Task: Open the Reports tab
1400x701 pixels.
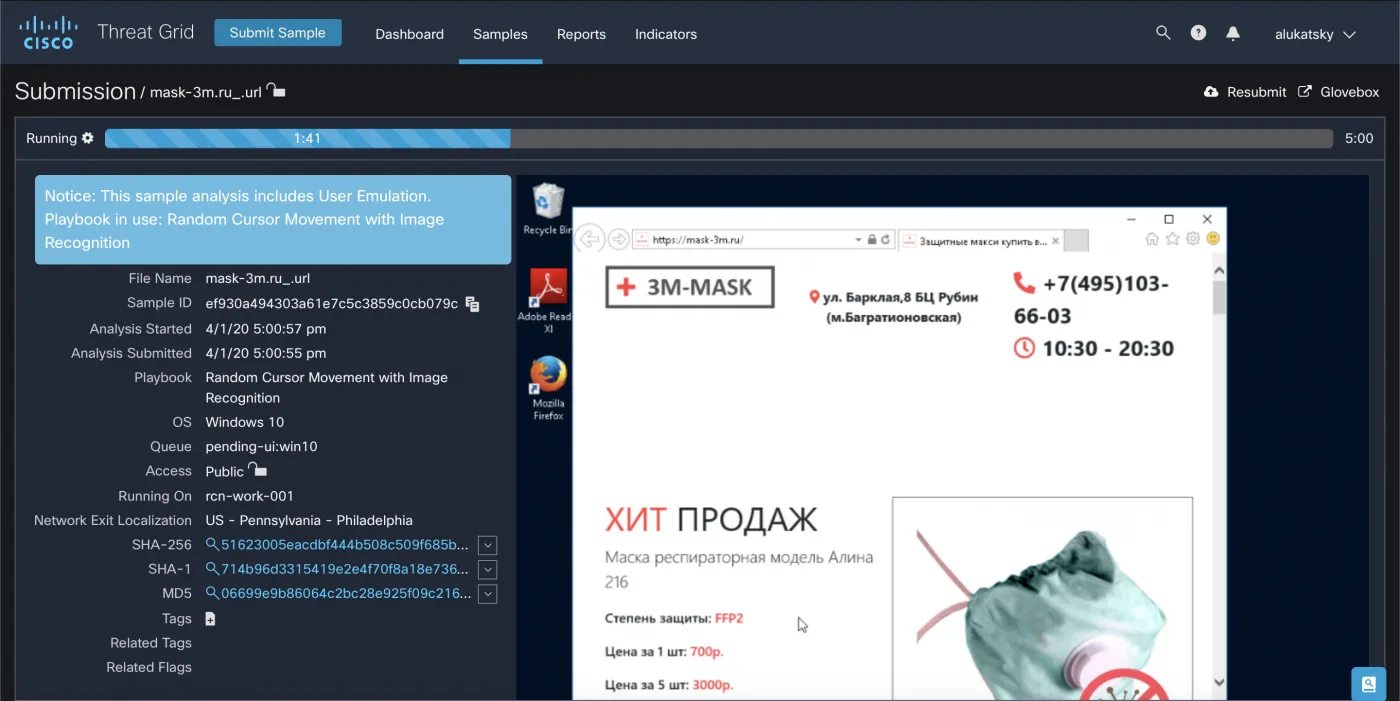Action: pyautogui.click(x=581, y=34)
